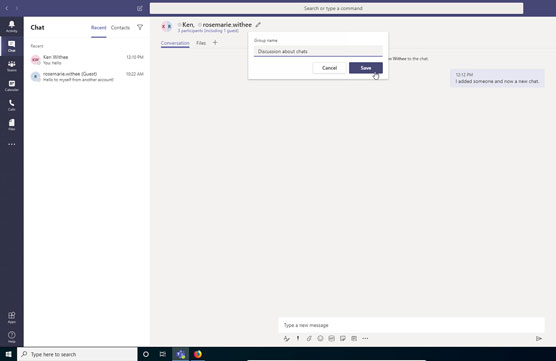Go back with the left arrow

coord(7,8)
